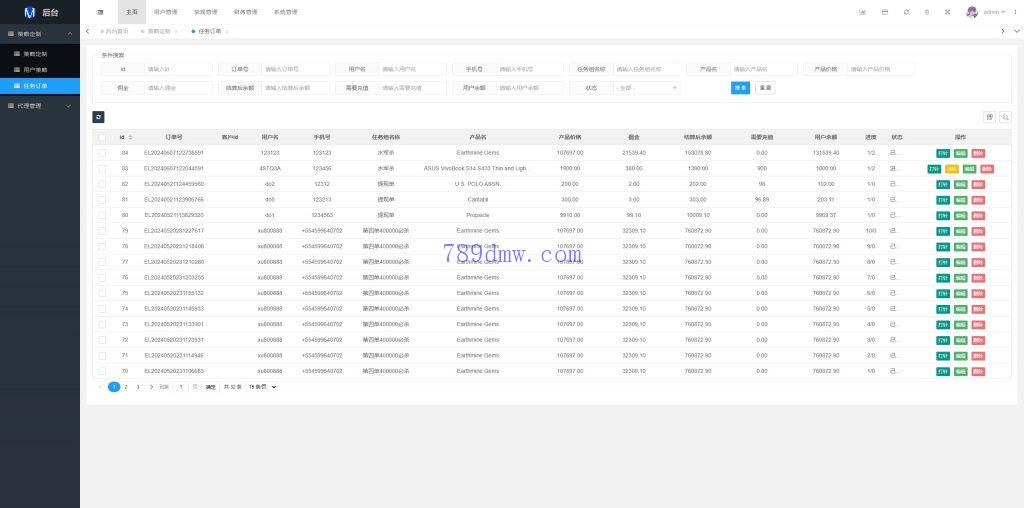This screenshot has height=508, width=1024.
Task: Open the statistics chart icon in header
Action: 862,12
